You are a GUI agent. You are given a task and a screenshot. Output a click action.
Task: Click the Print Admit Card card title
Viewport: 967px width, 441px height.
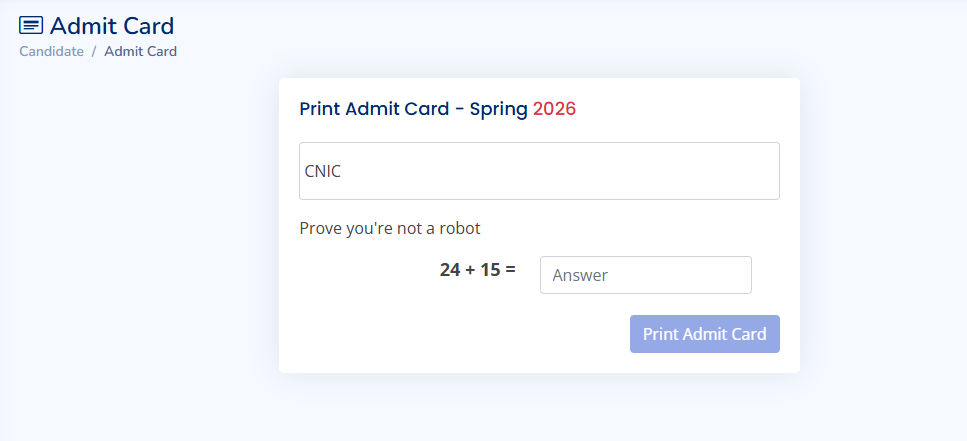coord(437,109)
